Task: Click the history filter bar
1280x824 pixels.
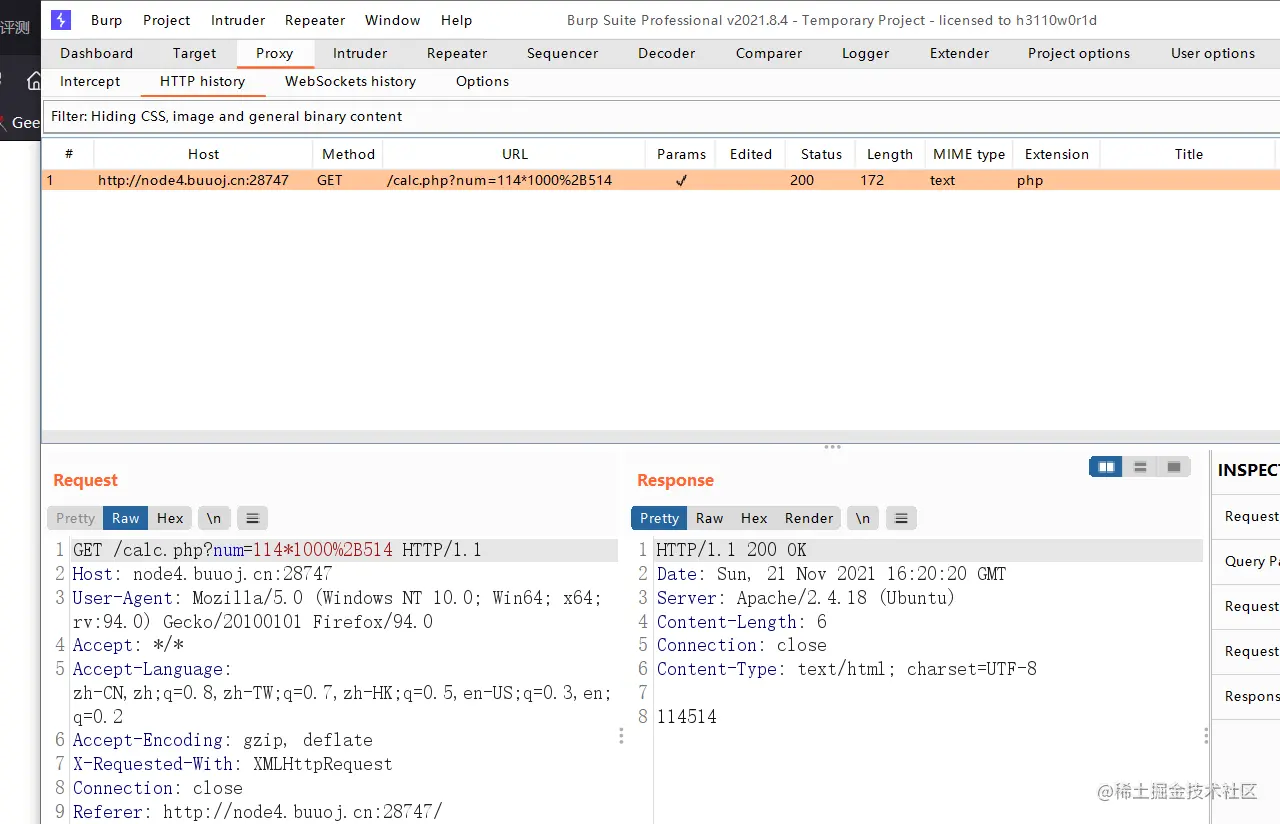Action: (662, 116)
